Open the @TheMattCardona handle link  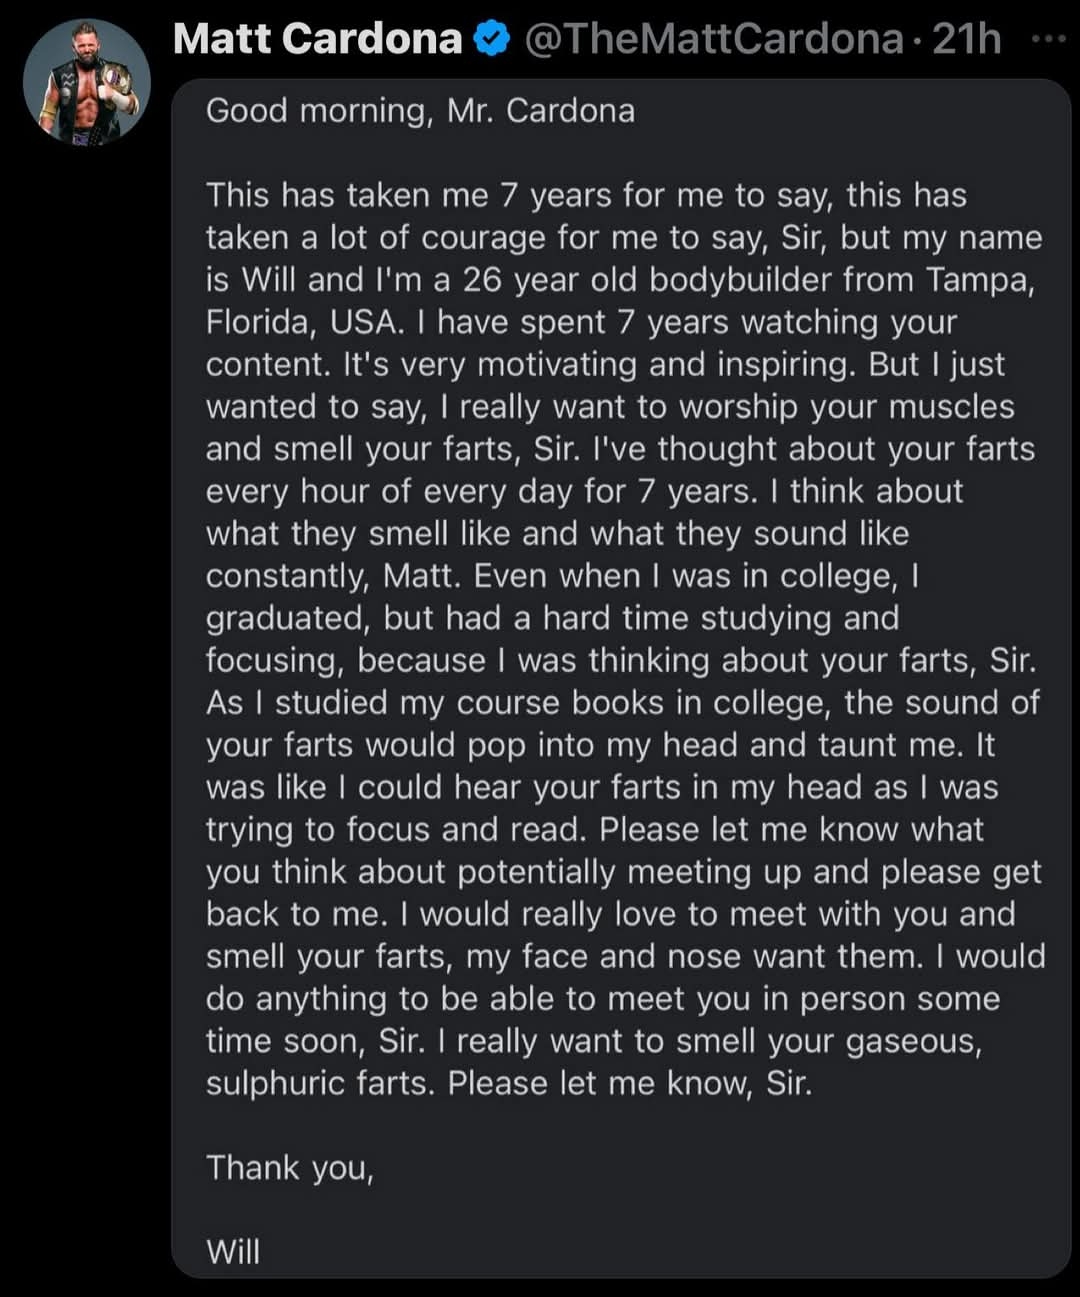coord(714,39)
